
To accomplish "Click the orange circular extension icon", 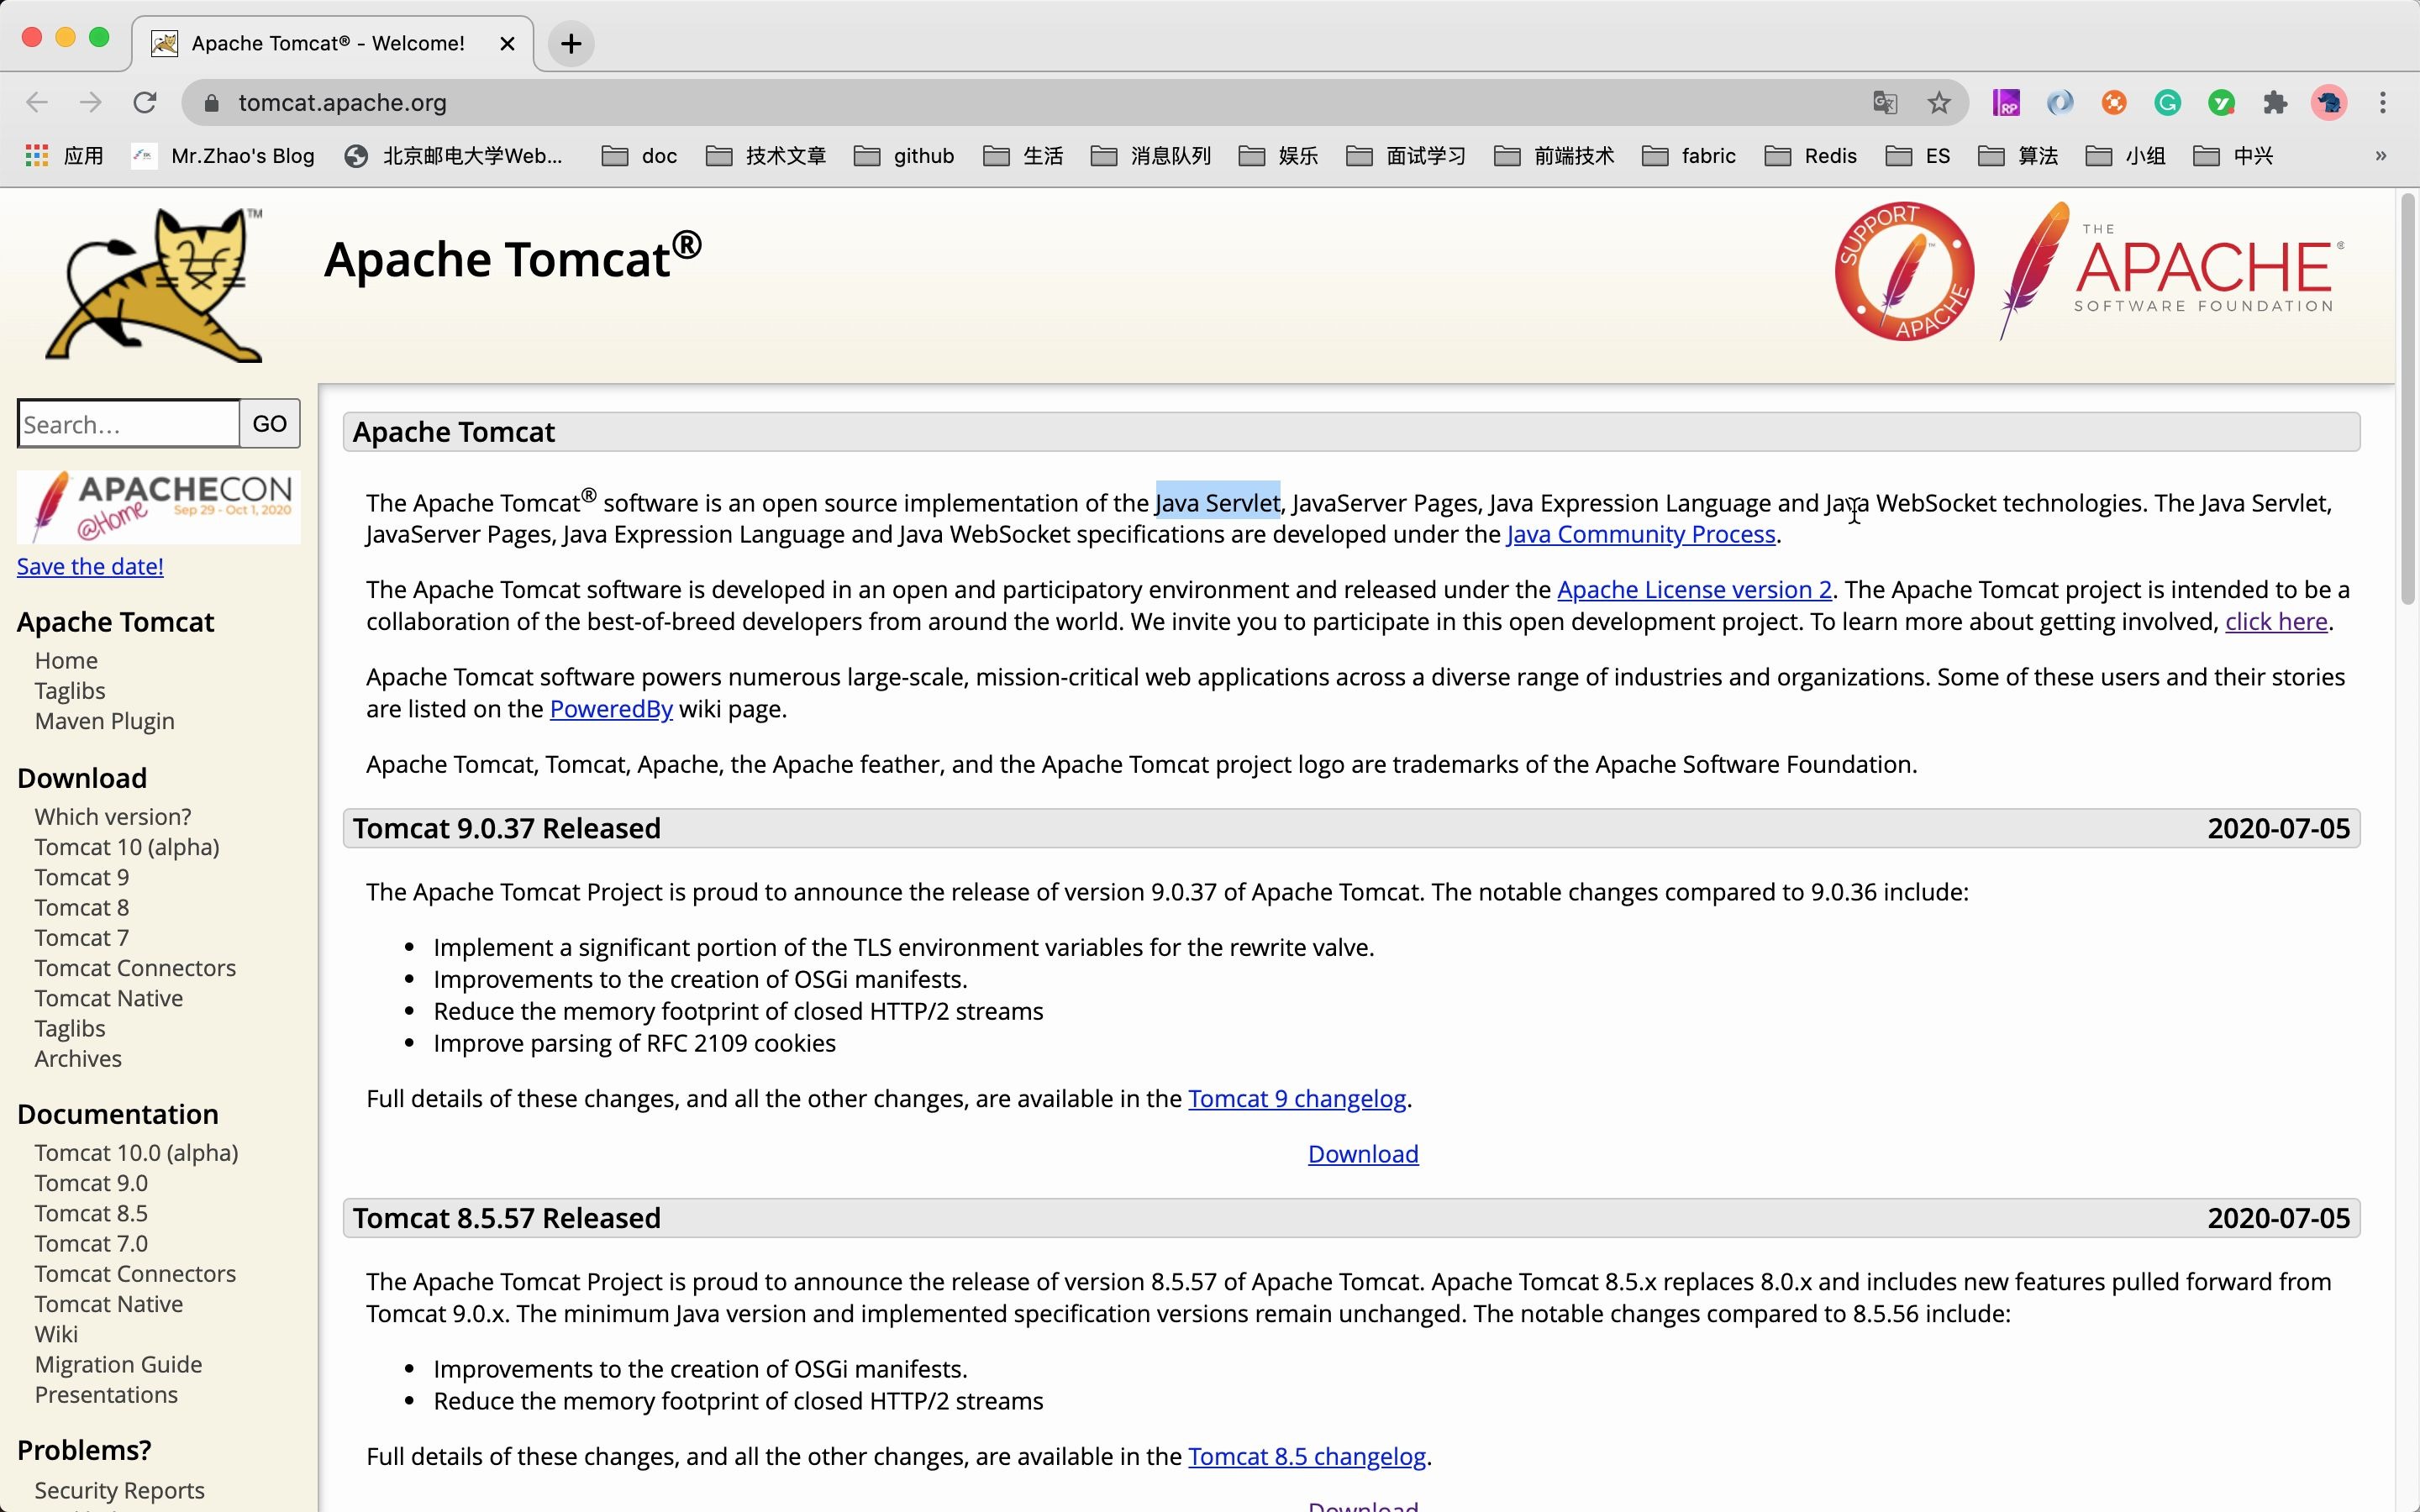I will (x=2114, y=102).
